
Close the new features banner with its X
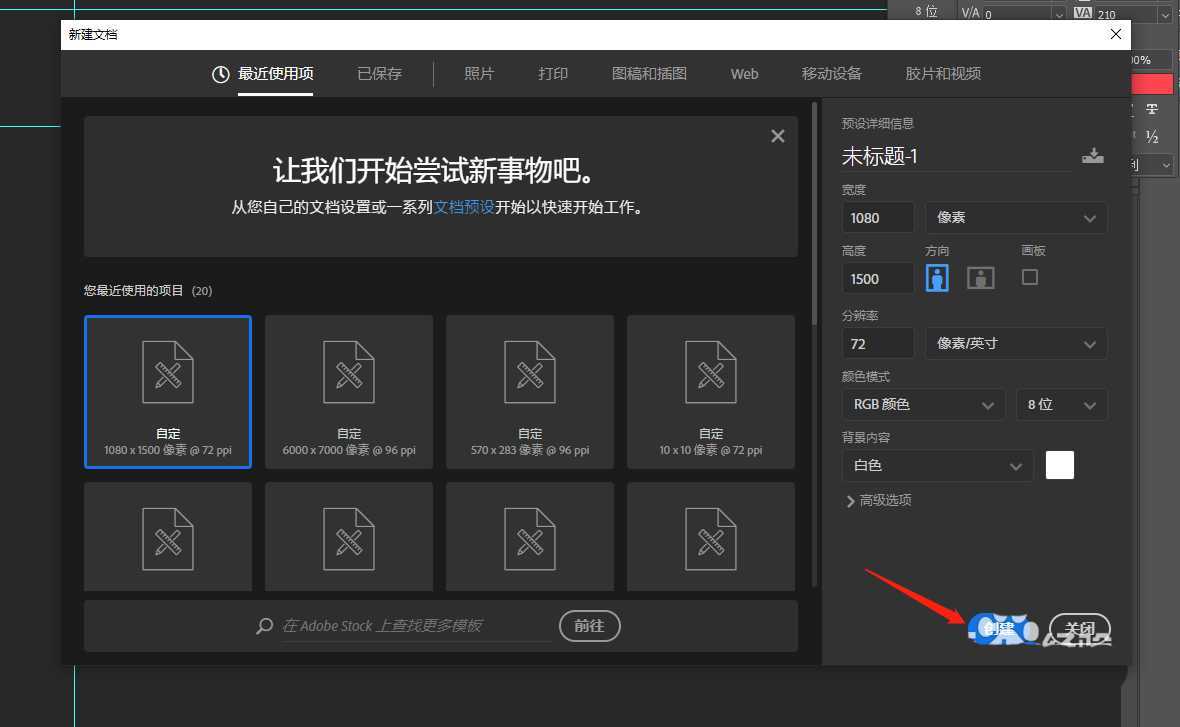pos(777,135)
